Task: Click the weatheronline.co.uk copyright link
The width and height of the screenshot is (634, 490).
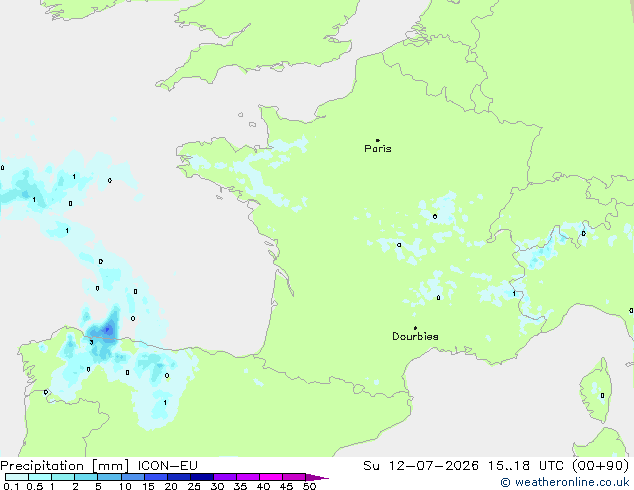Action: click(565, 482)
